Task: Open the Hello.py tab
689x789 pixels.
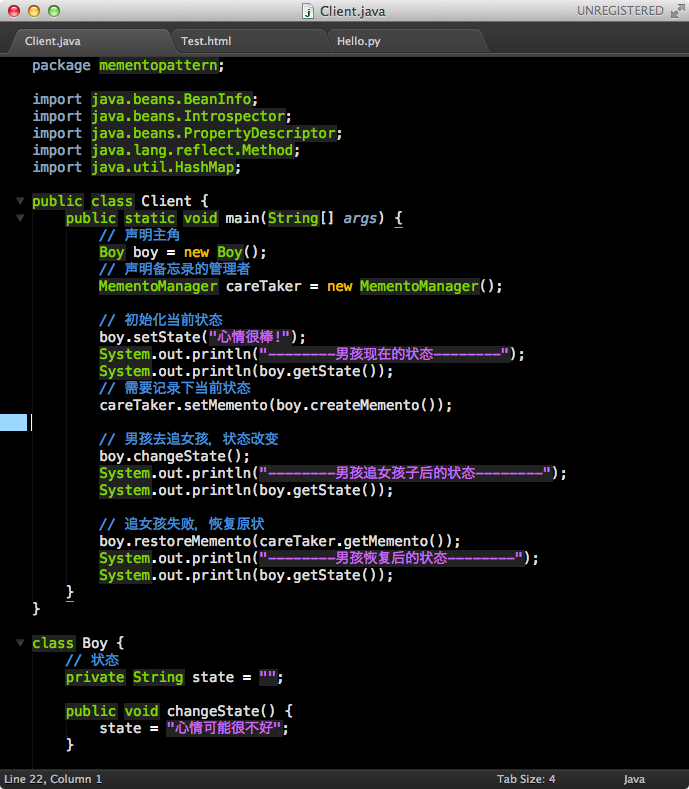Action: coord(358,41)
